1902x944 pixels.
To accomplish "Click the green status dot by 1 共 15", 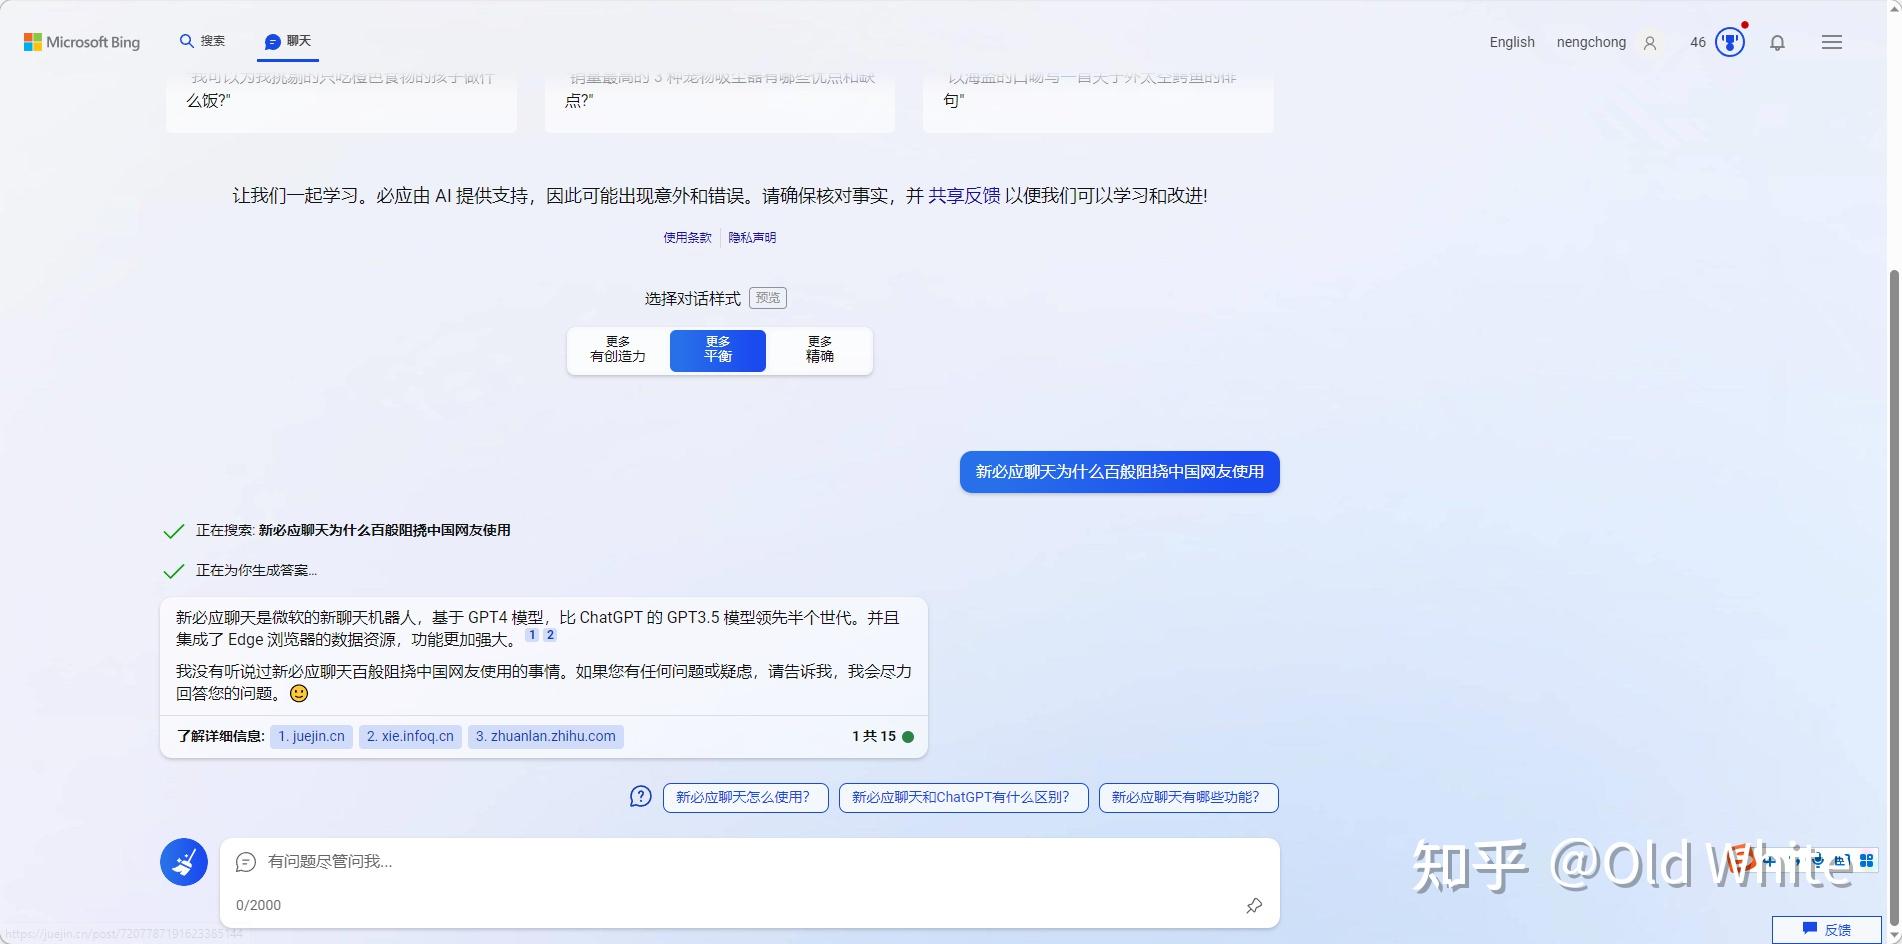I will click(x=908, y=737).
